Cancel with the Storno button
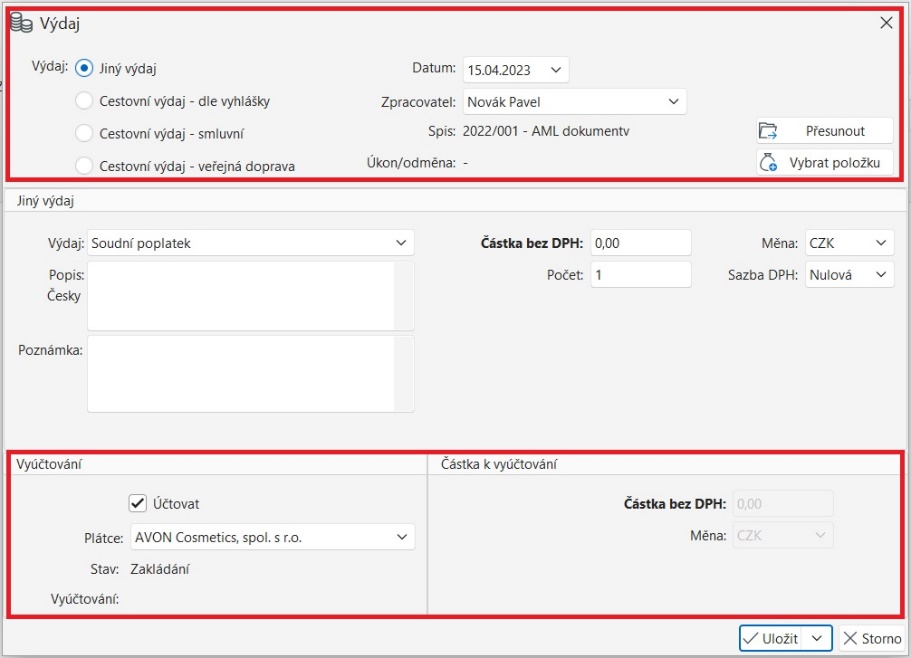911x658 pixels. coord(870,638)
